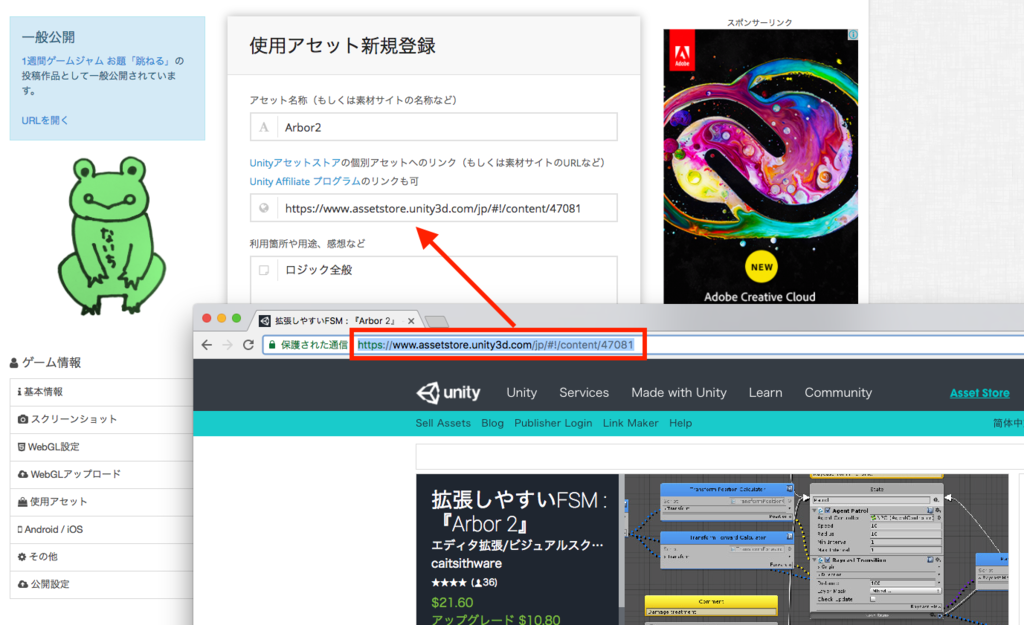
Task: Open Made with Unity nav item
Action: [679, 393]
